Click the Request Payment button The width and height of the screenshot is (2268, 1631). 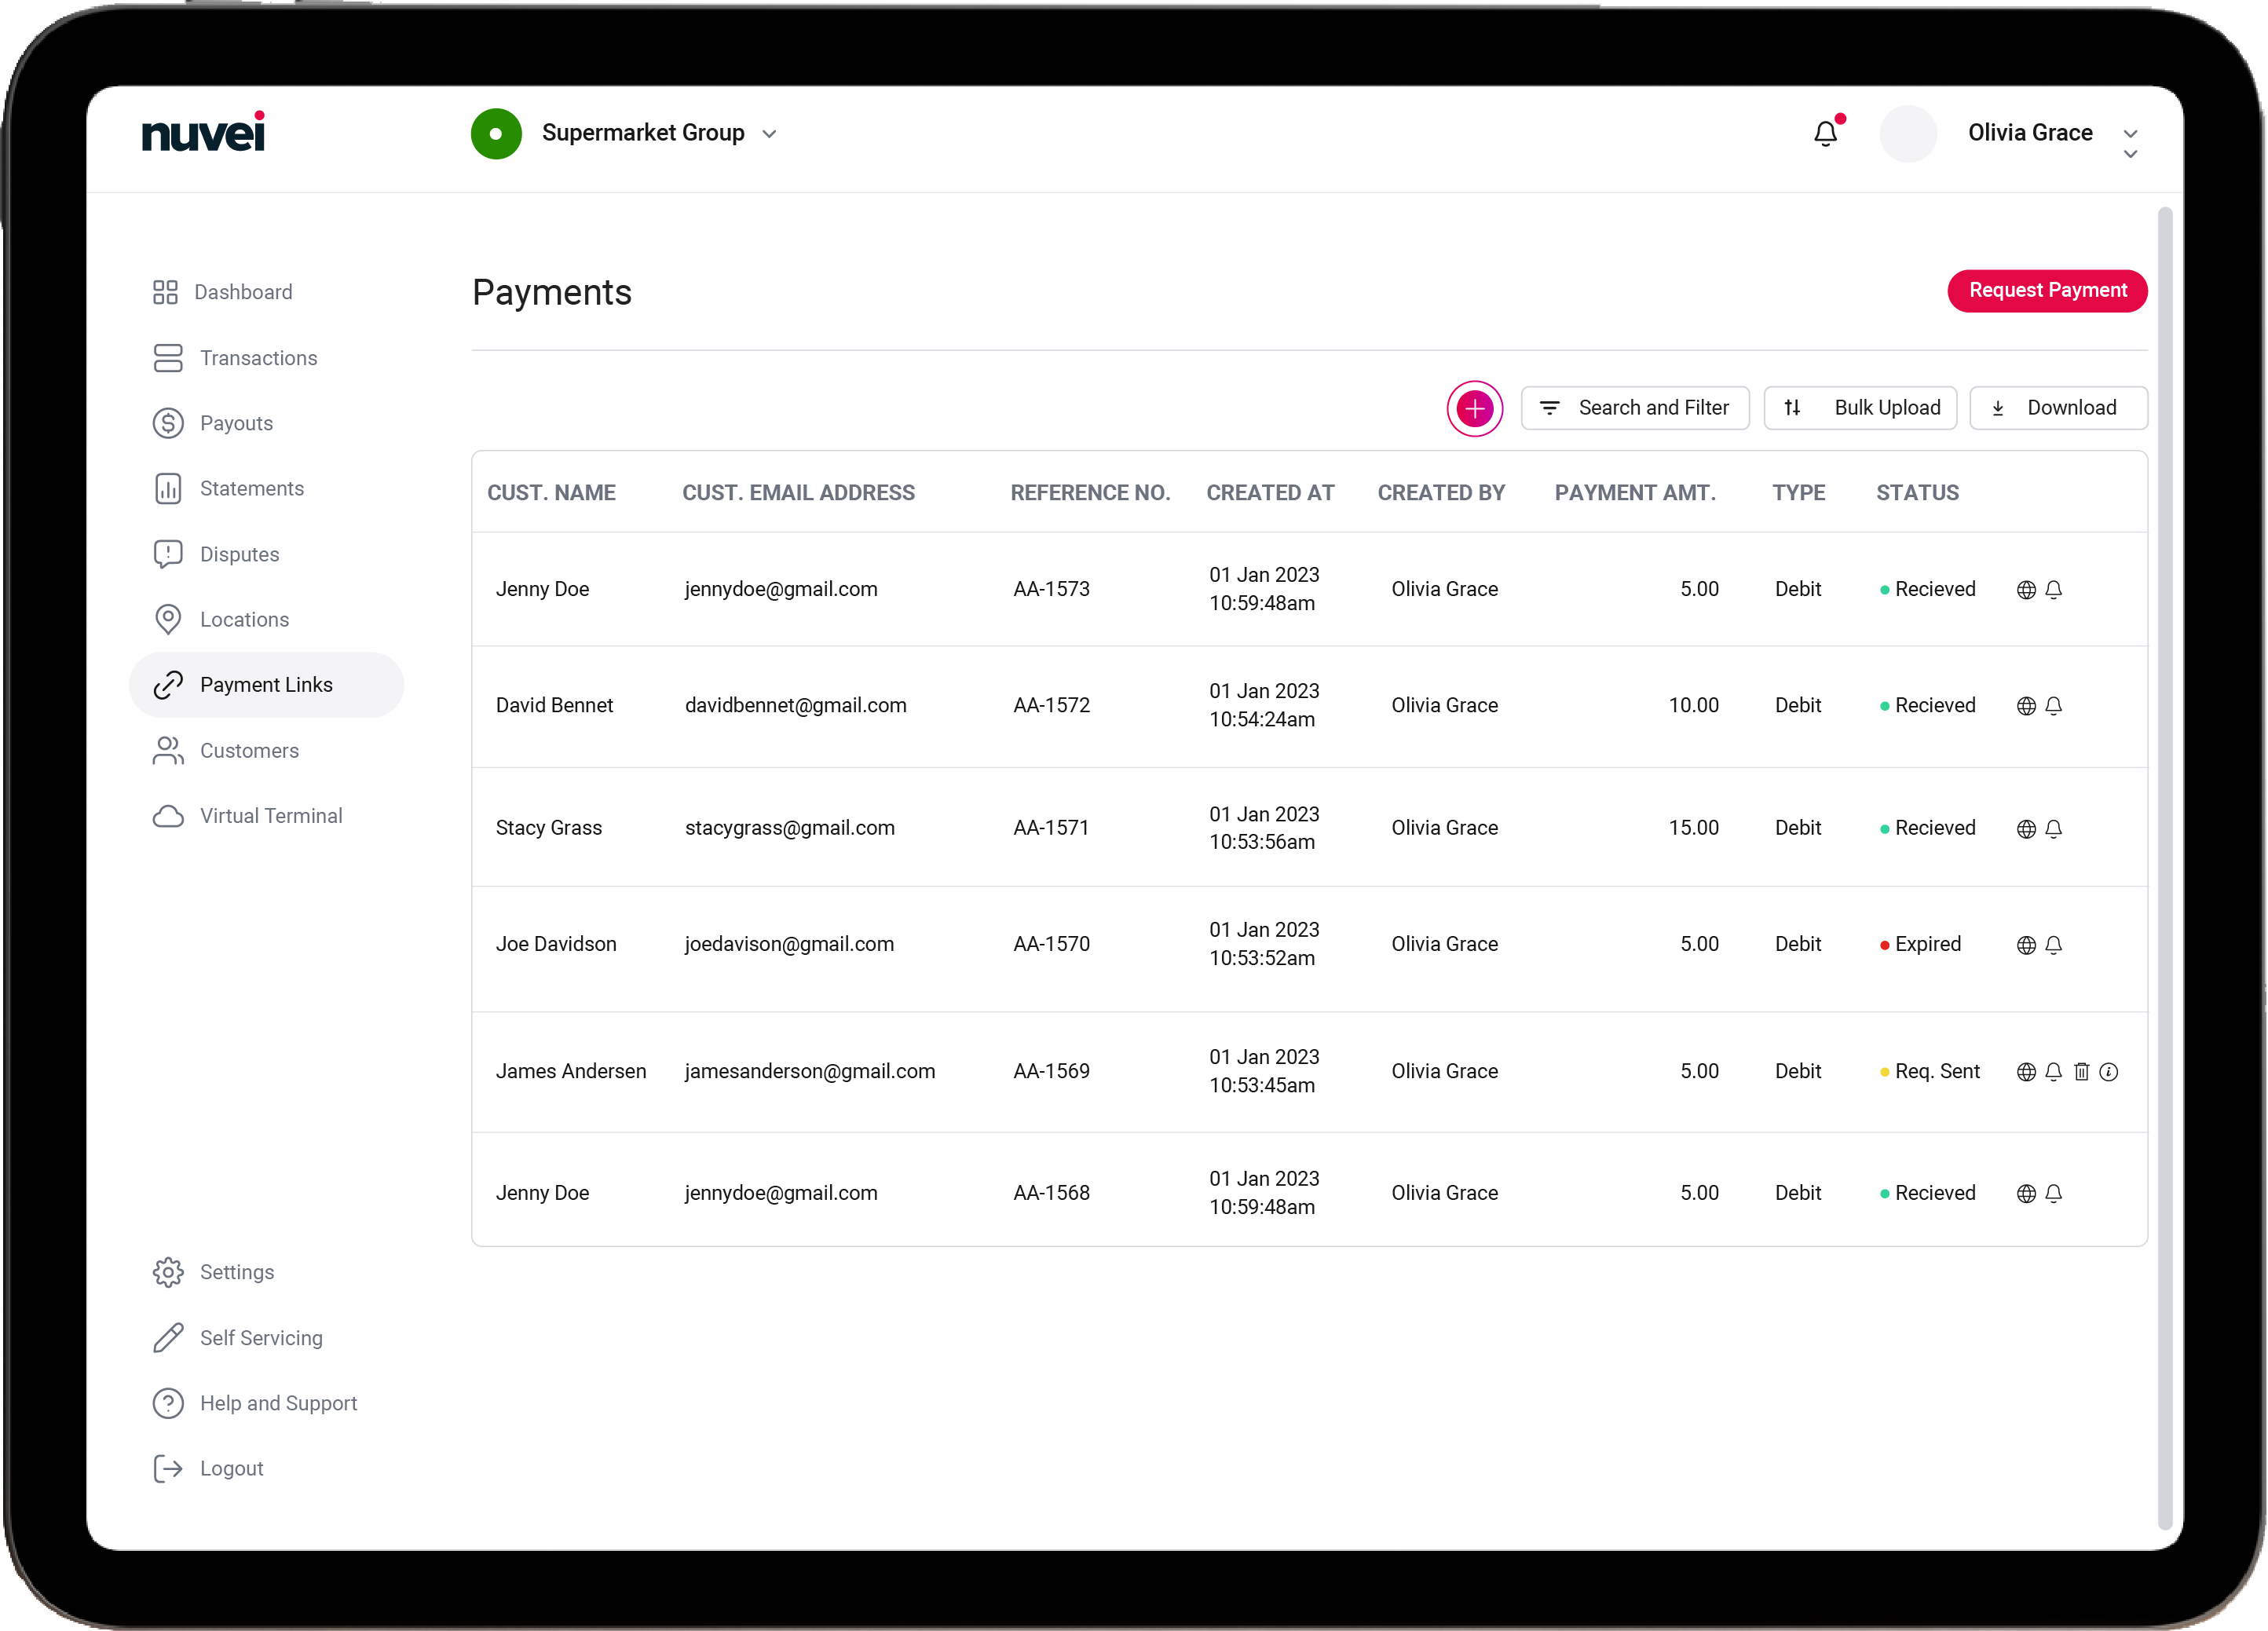click(2048, 291)
